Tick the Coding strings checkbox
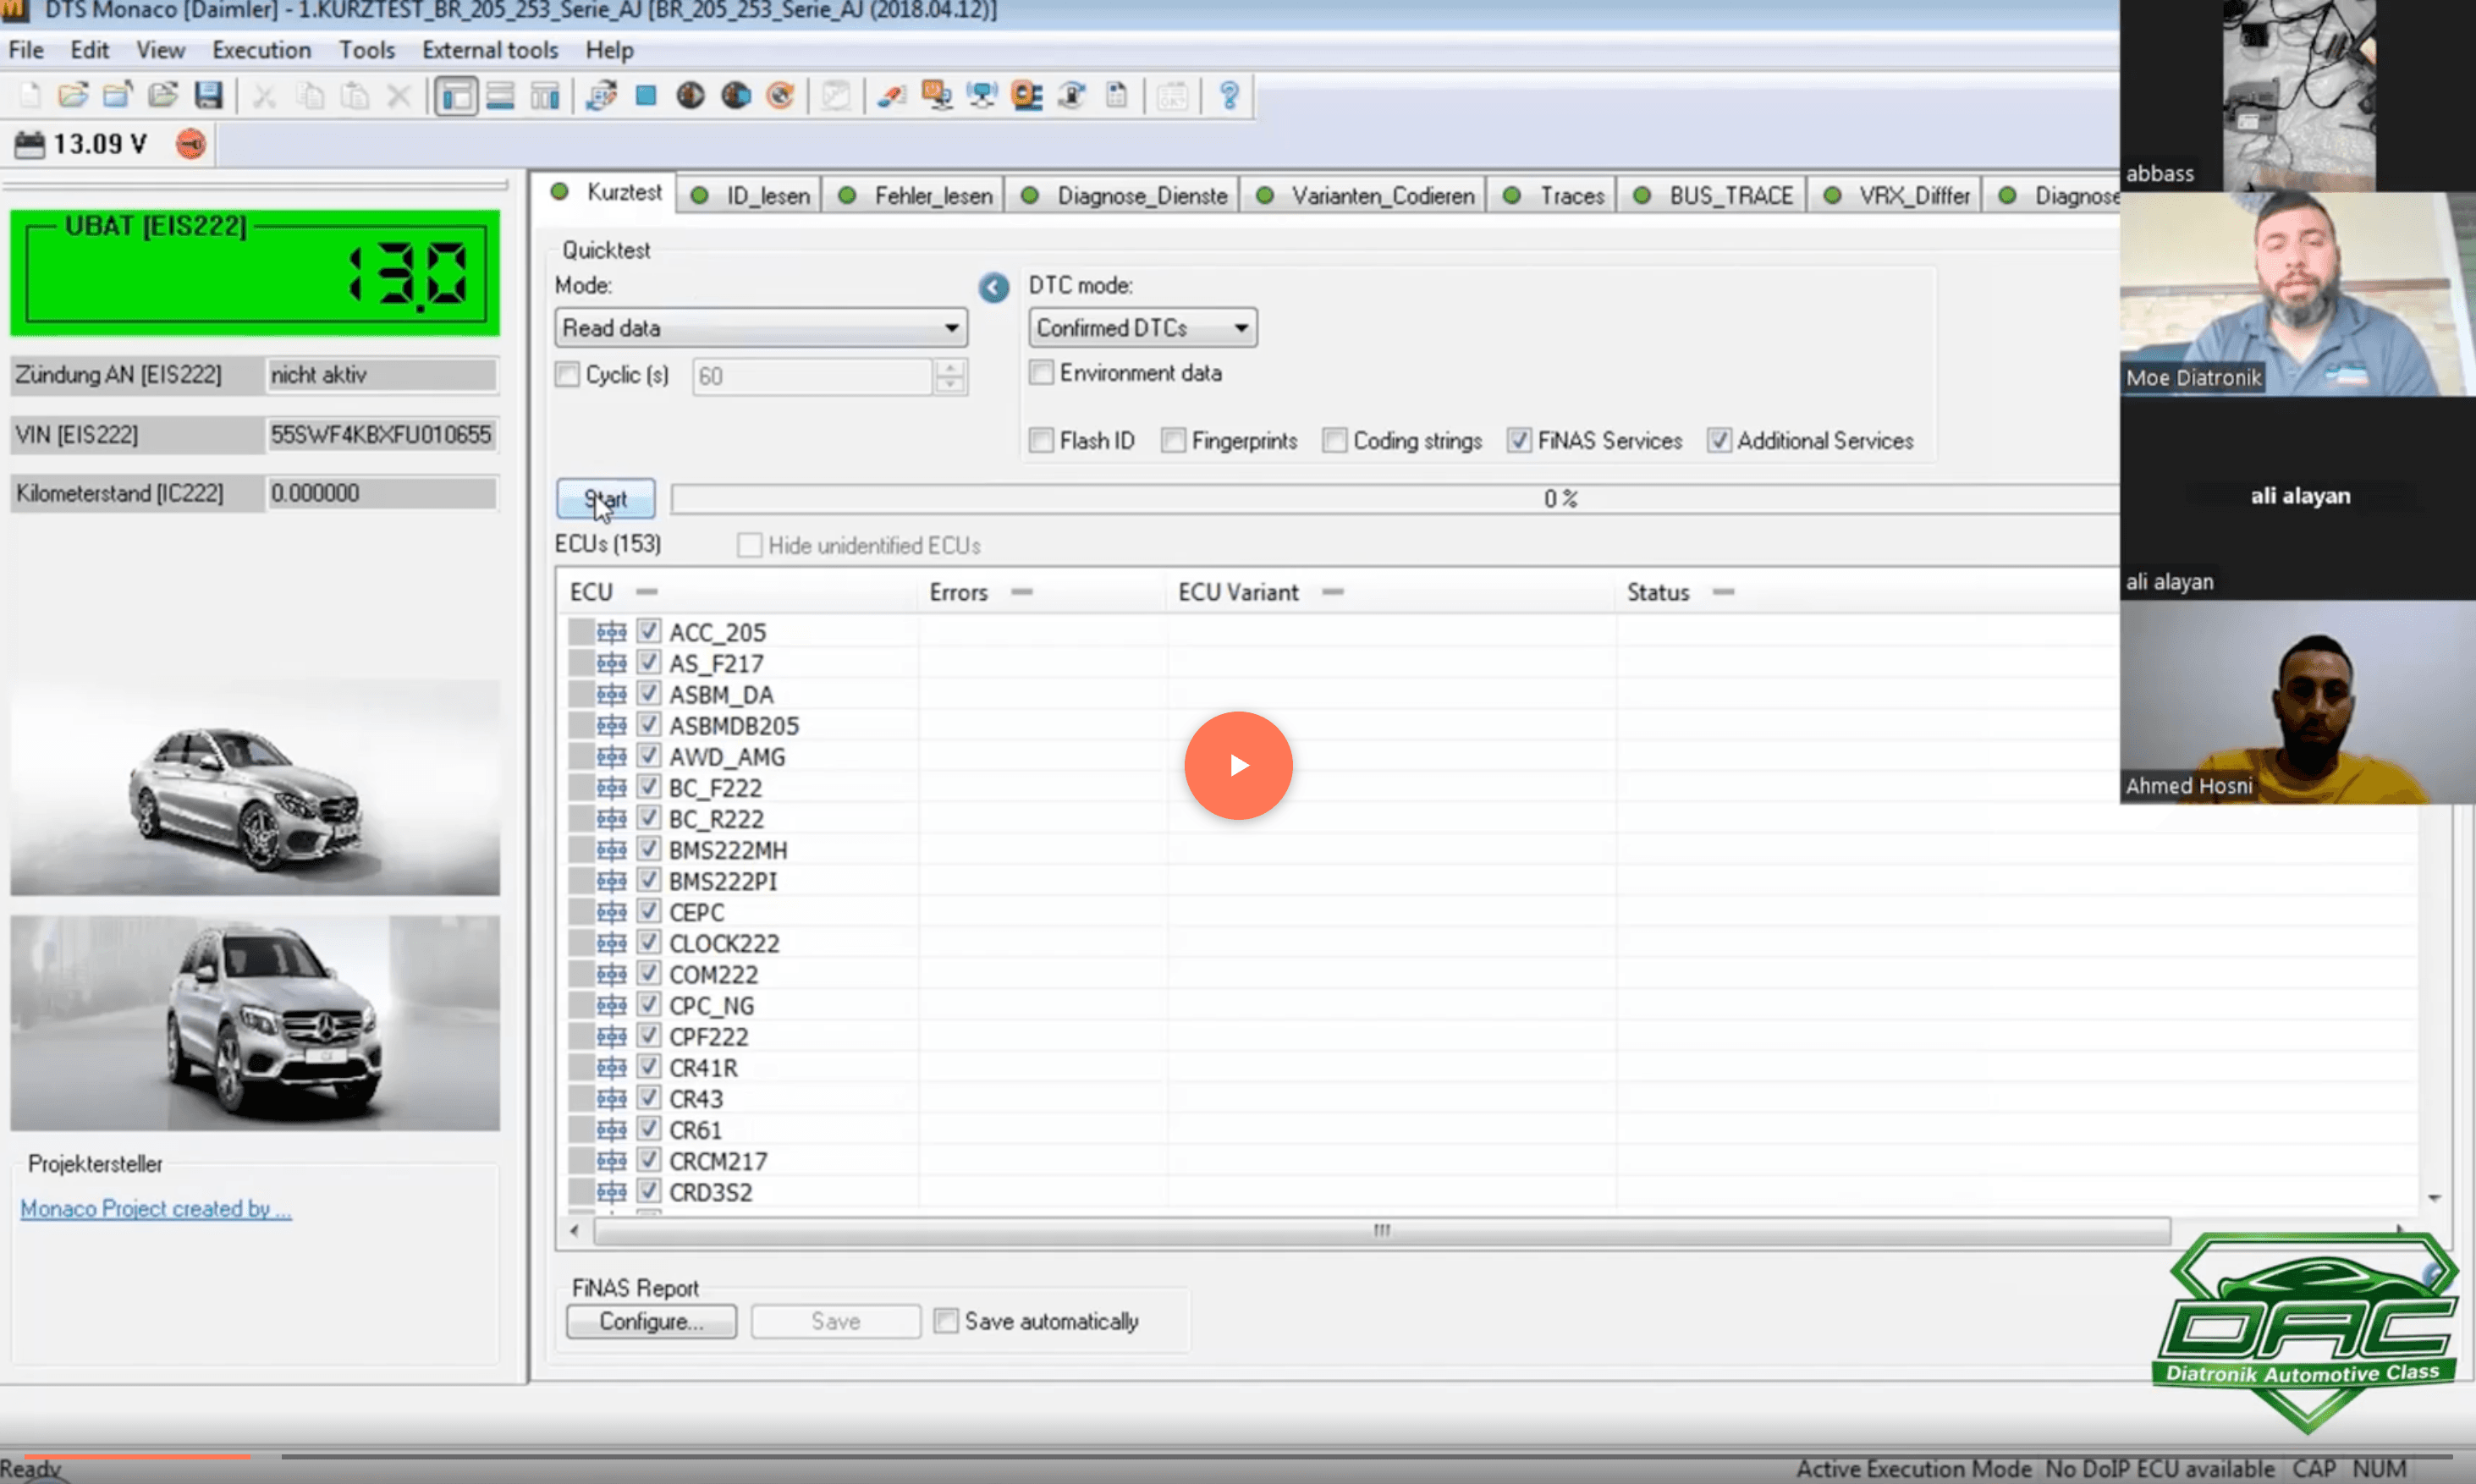Viewport: 2476px width, 1484px height. pyautogui.click(x=1334, y=440)
